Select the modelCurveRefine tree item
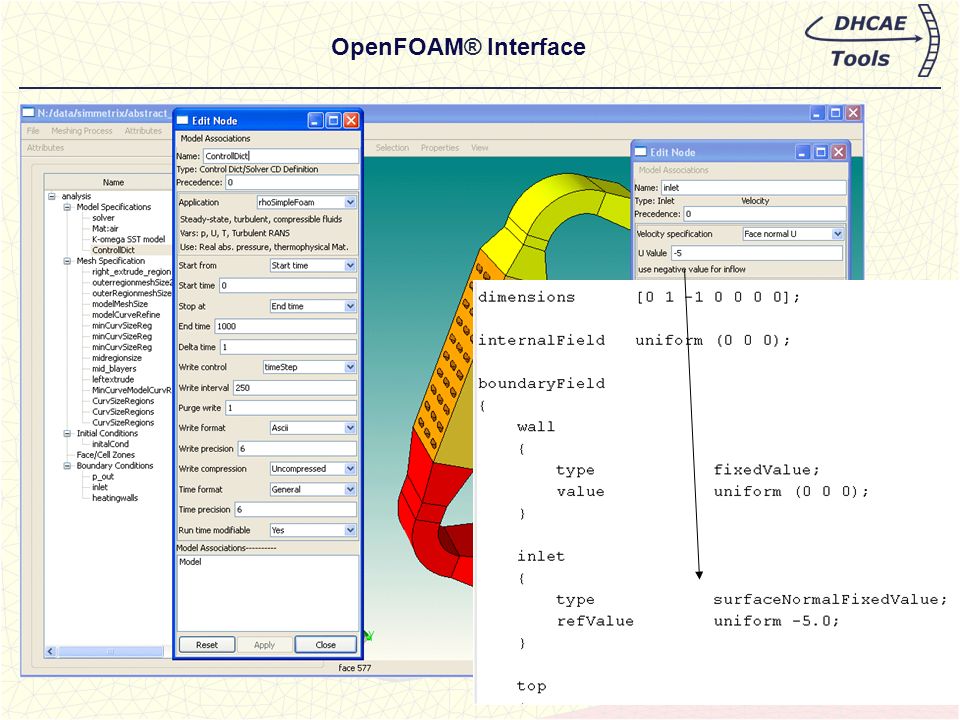Image resolution: width=960 pixels, height=720 pixels. [x=126, y=315]
